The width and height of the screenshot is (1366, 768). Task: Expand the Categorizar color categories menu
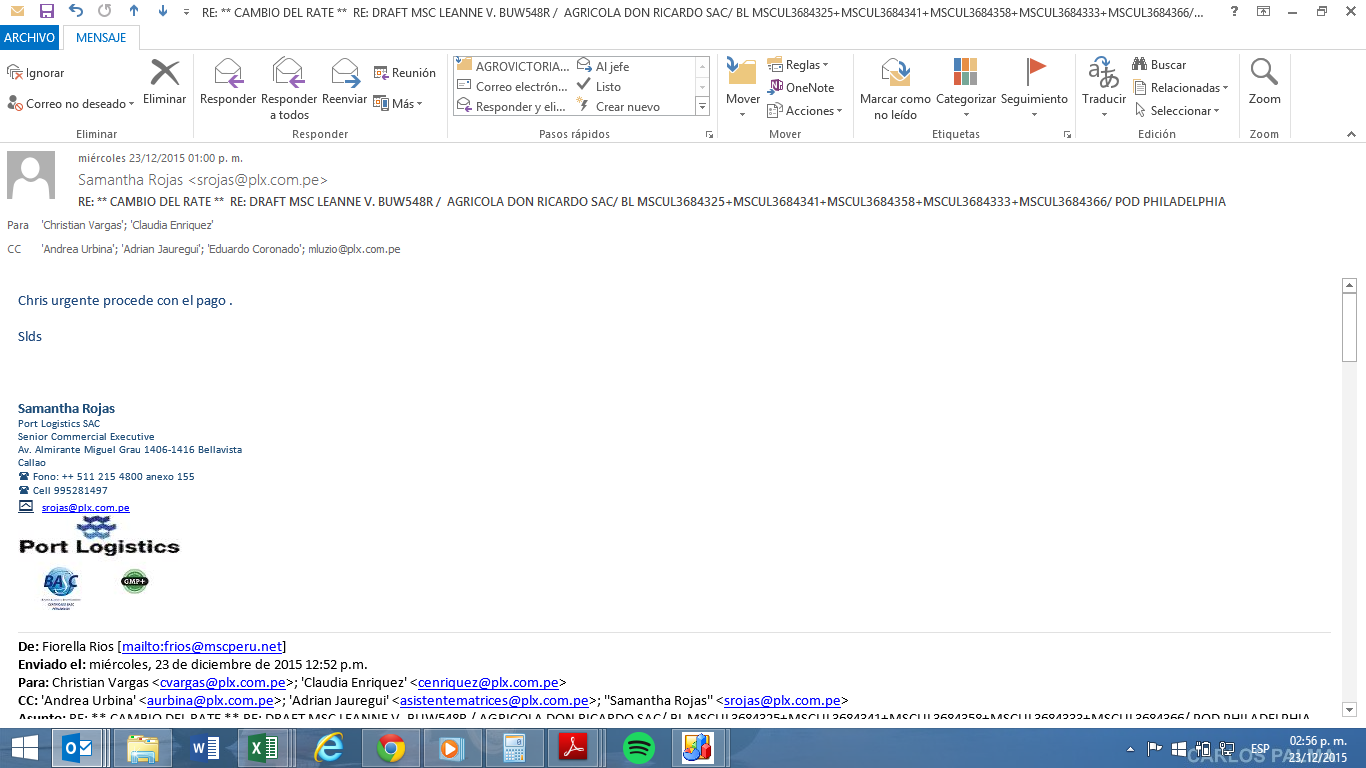(965, 86)
